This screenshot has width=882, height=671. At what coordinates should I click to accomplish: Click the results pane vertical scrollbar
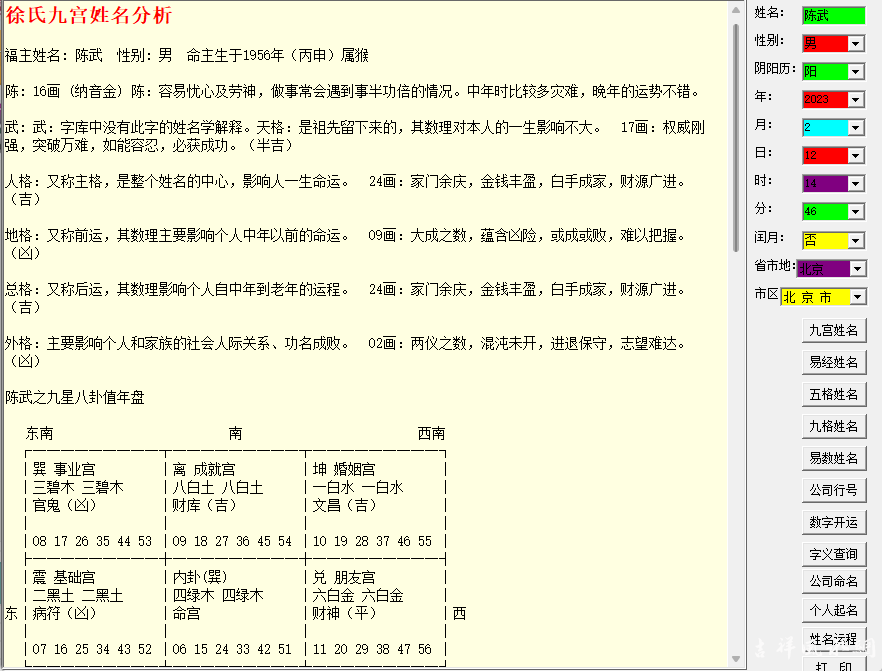point(738,300)
